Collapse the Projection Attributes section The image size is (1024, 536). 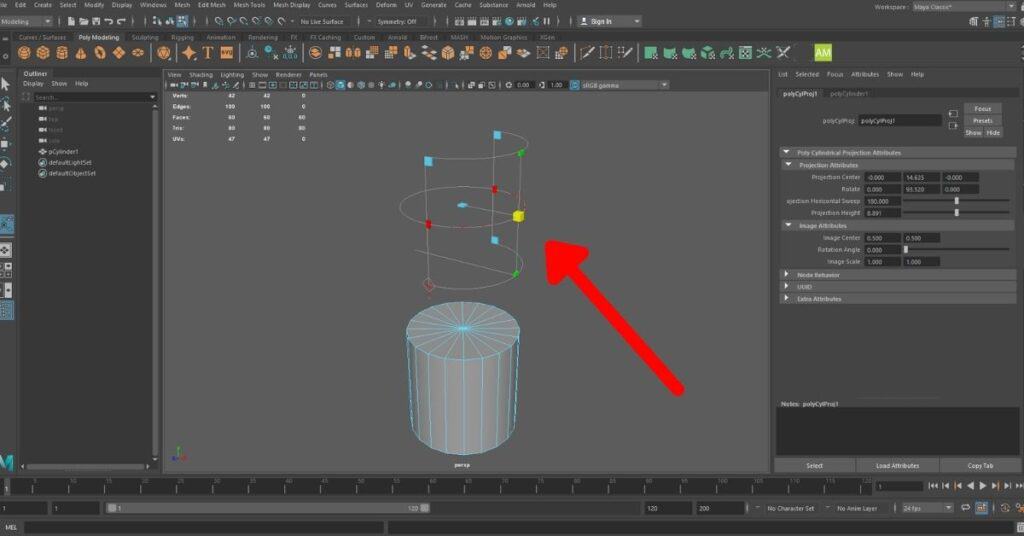(x=788, y=165)
